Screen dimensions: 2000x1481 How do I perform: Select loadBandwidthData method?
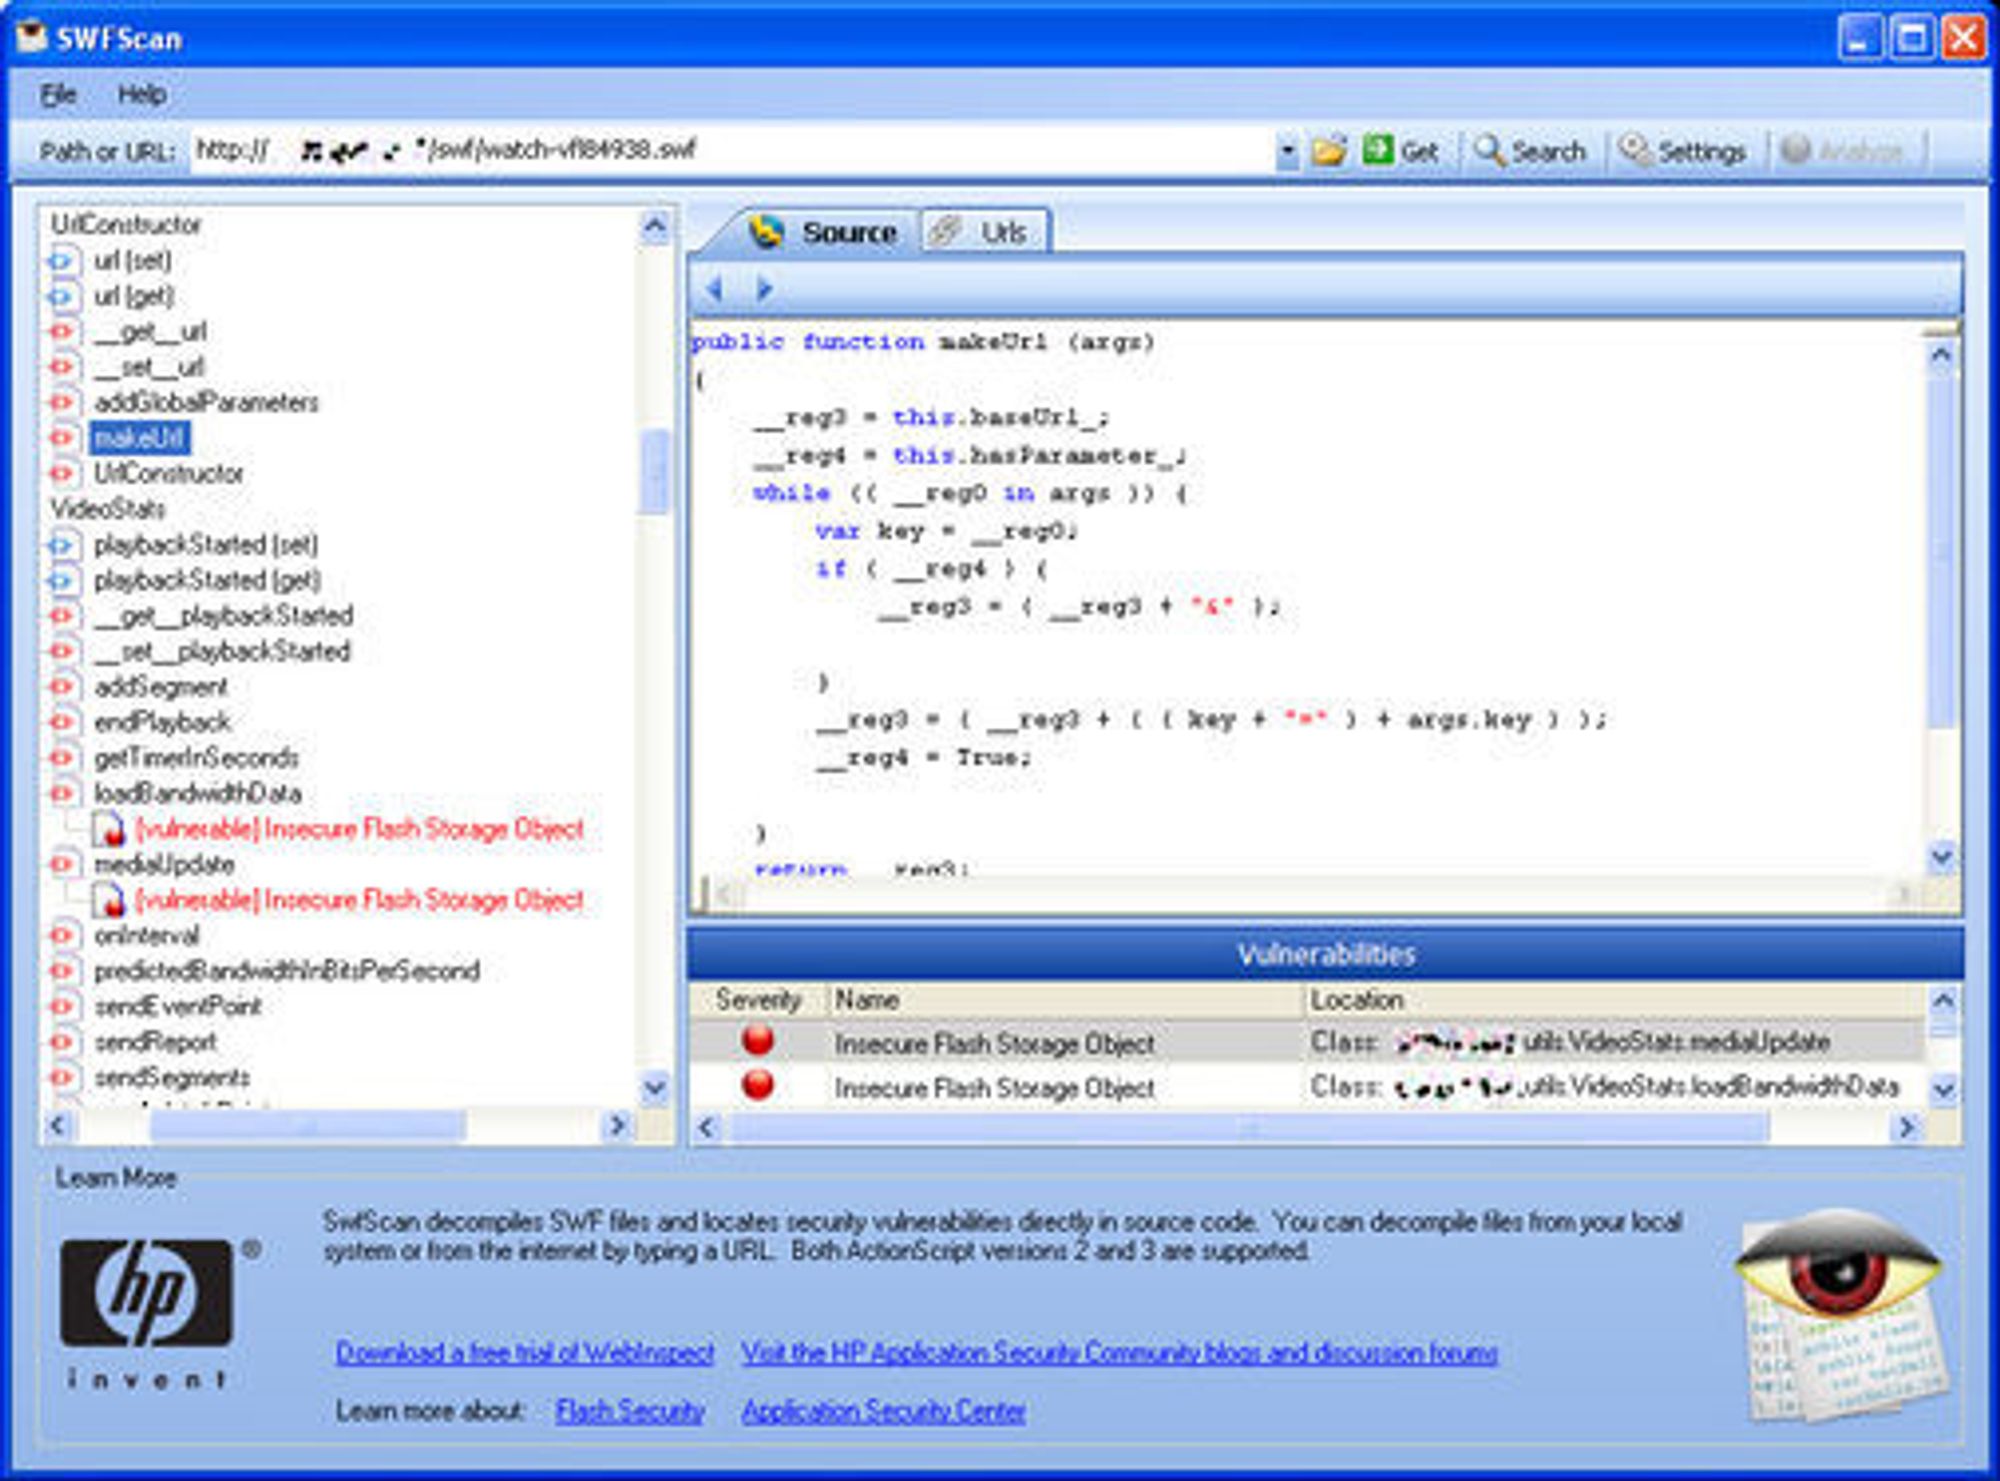[x=198, y=794]
